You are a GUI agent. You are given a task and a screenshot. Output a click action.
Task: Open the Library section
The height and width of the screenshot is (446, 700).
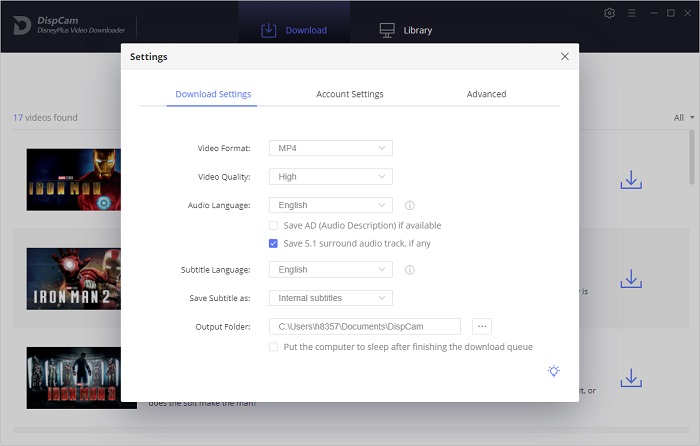[x=406, y=30]
